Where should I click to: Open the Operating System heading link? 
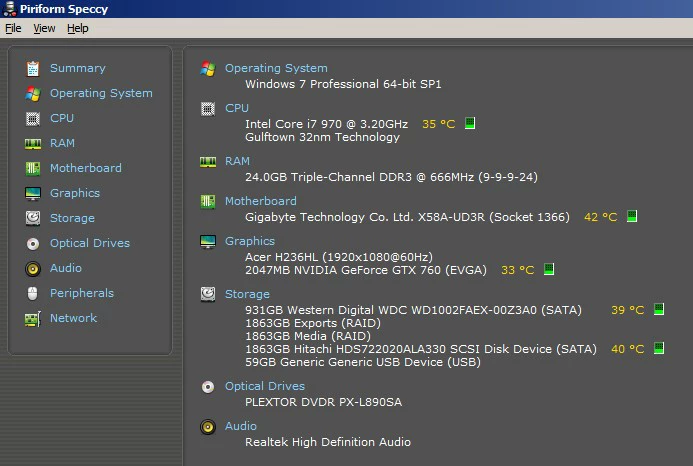(x=276, y=68)
